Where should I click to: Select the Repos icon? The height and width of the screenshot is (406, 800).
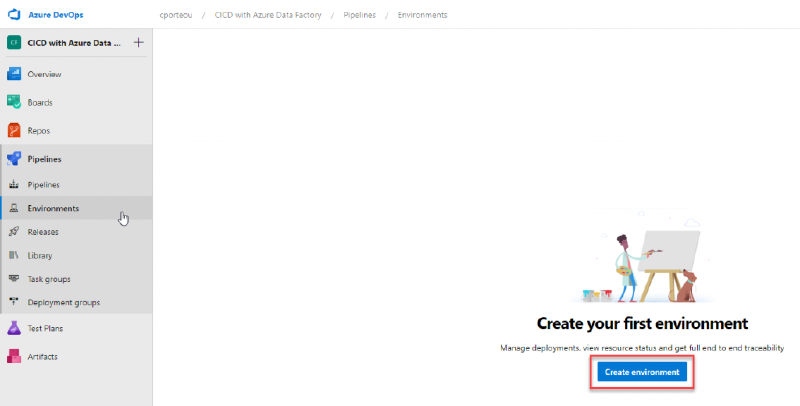(14, 130)
